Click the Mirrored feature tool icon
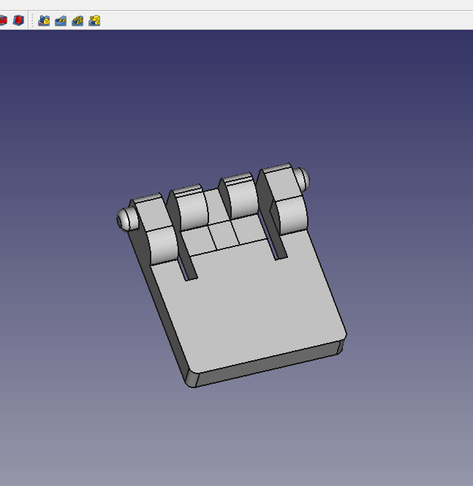Image resolution: width=473 pixels, height=486 pixels. 44,21
